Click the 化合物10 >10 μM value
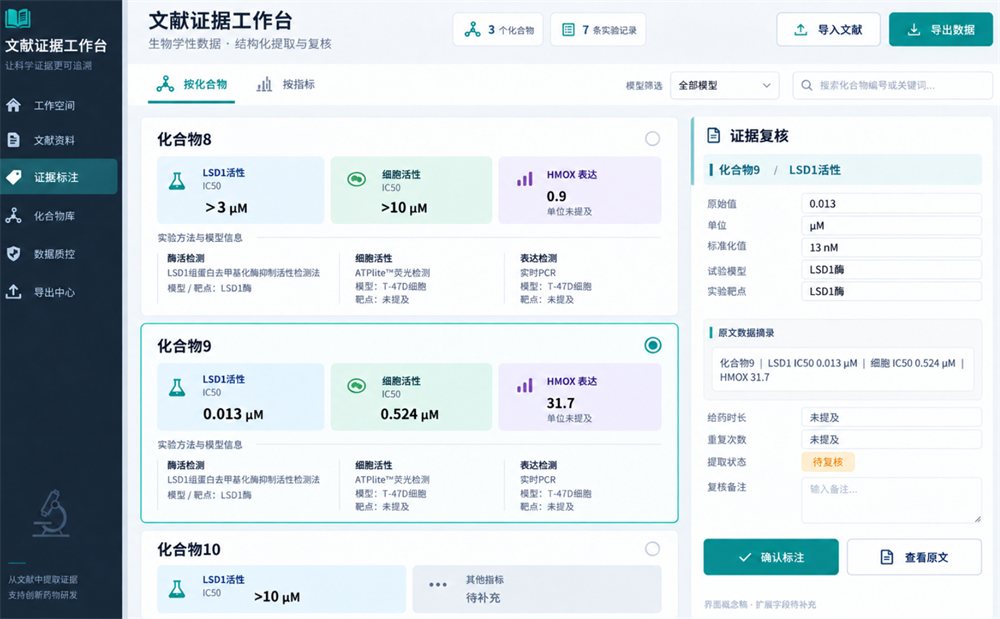The height and width of the screenshot is (619, 1000). pos(277,597)
